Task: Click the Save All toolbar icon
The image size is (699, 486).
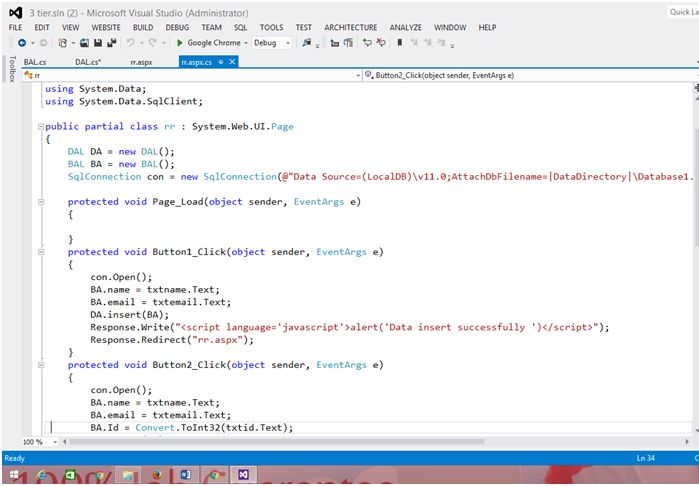Action: (112, 43)
